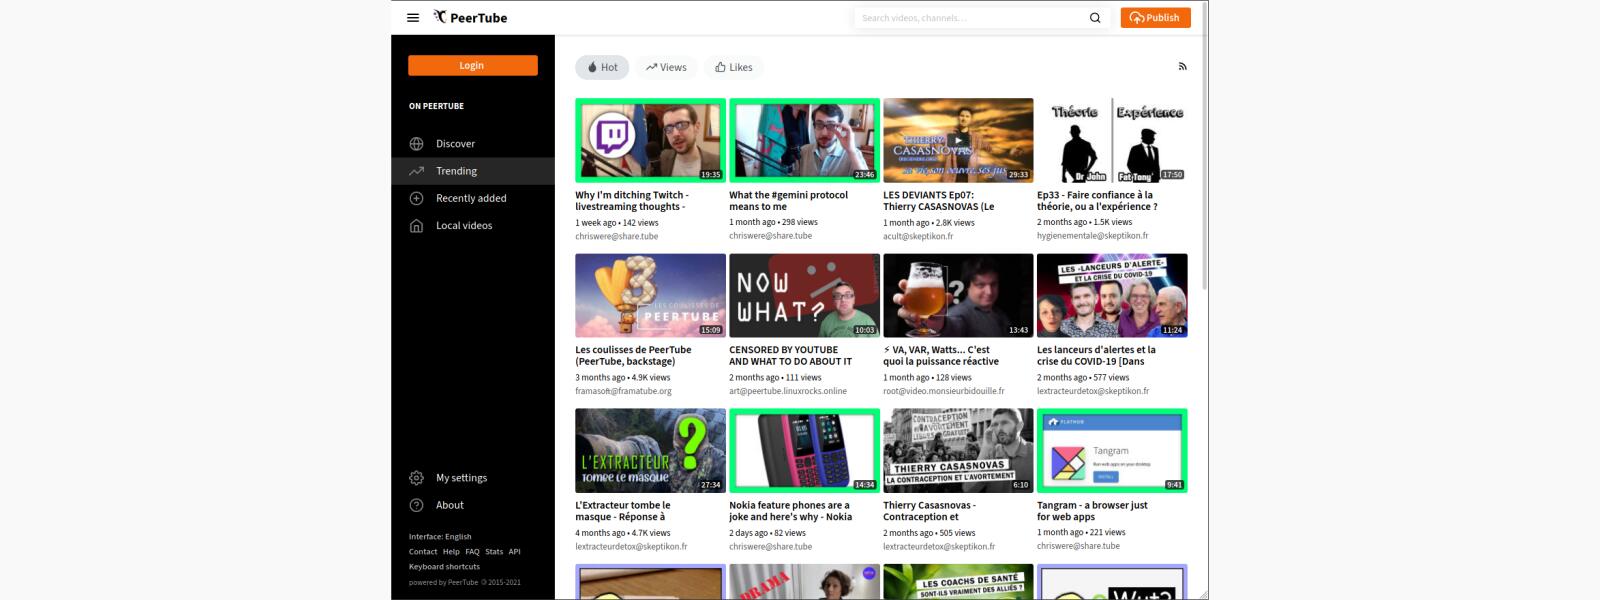The width and height of the screenshot is (1600, 600).
Task: Click the PeerTube logo
Action: [x=471, y=17]
